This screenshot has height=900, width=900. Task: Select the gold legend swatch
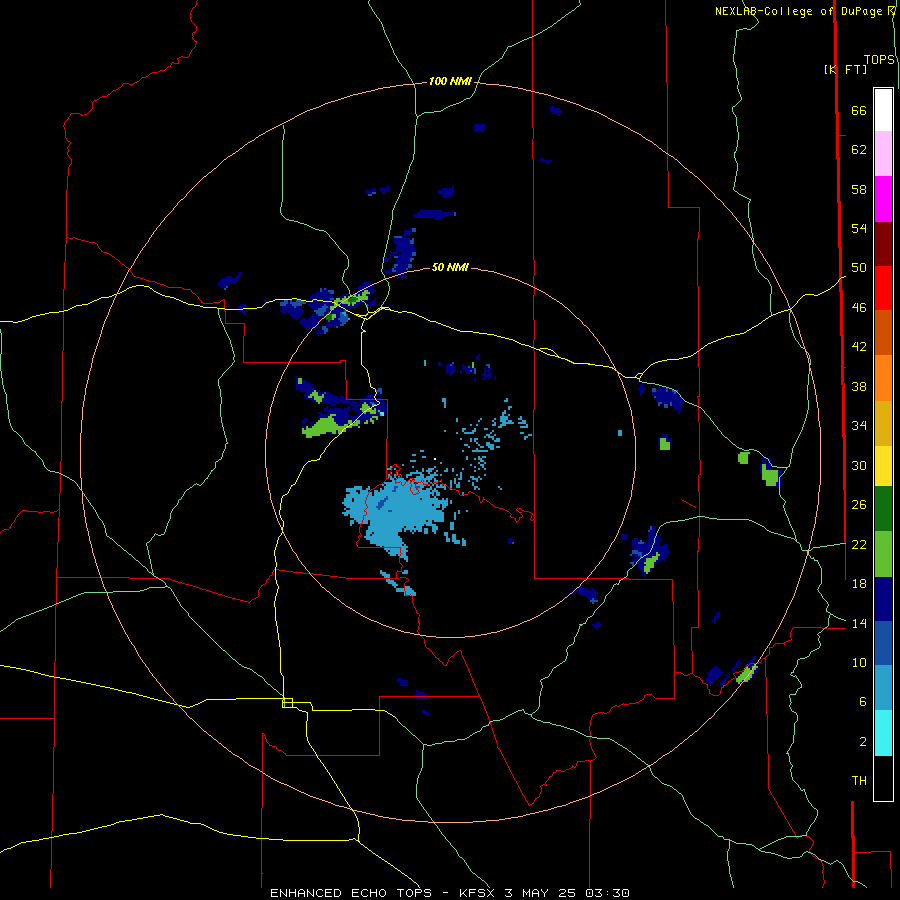tap(883, 423)
